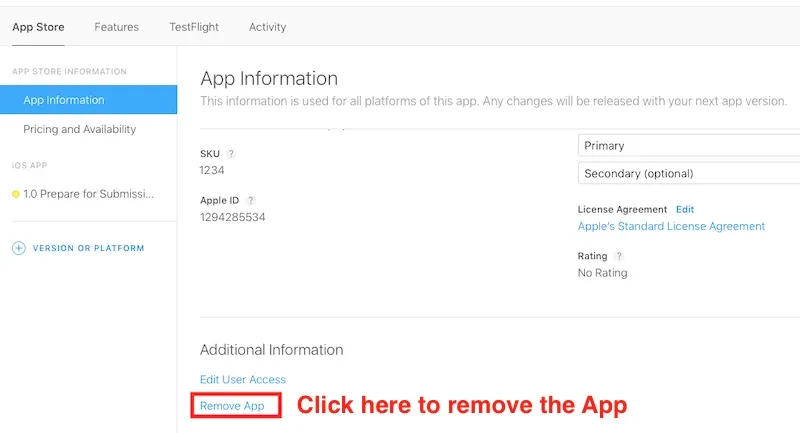Open the Secondary (optional) category dropdown

coord(689,173)
